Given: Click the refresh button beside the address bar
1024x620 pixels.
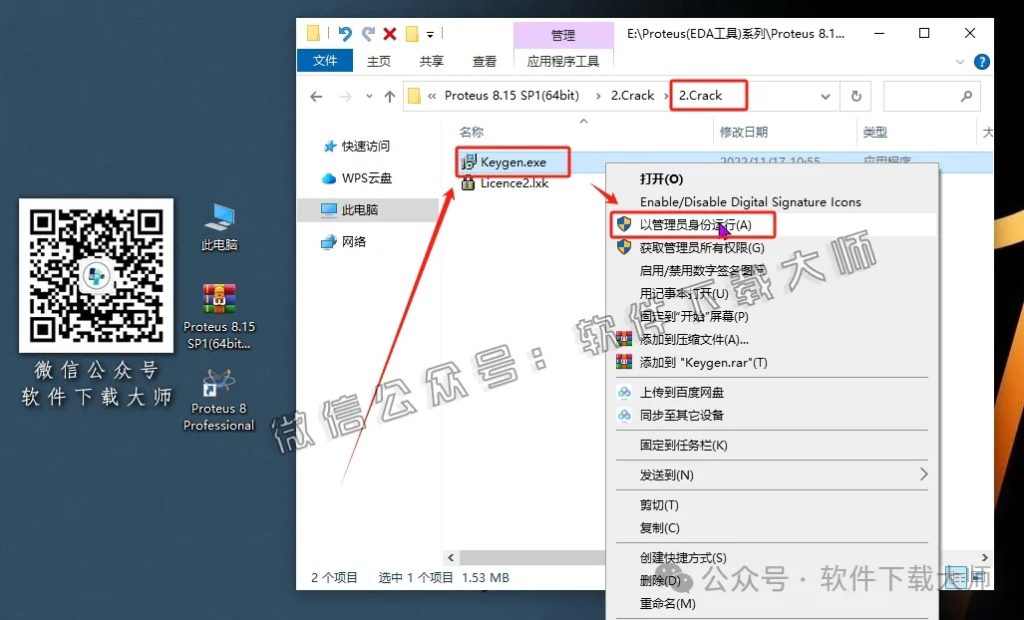Looking at the screenshot, I should 858,95.
